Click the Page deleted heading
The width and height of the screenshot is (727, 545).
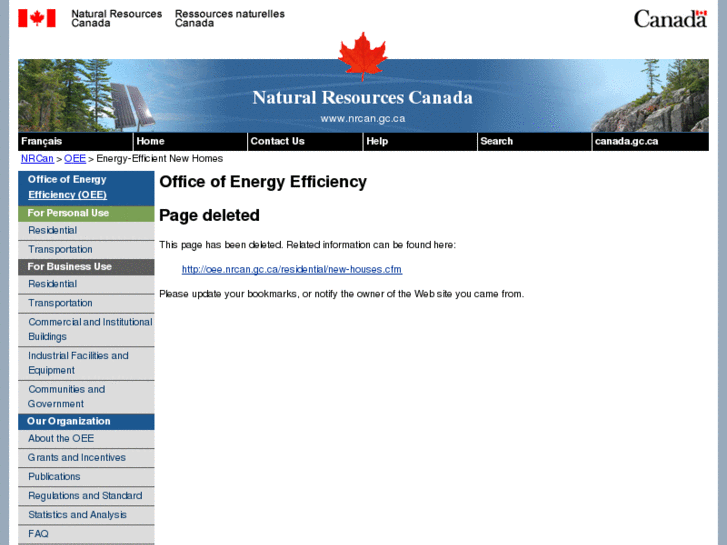point(209,215)
